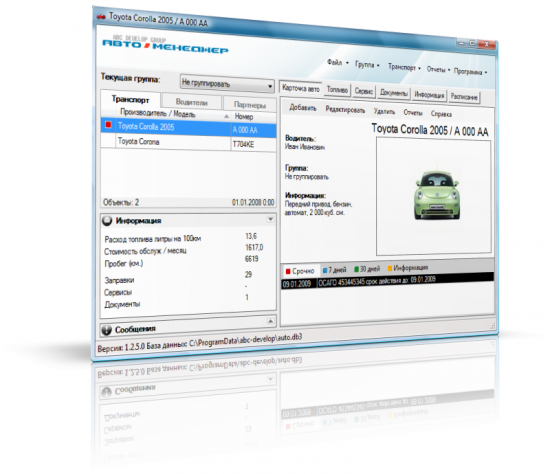Click the Объекты: 2 status text

(121, 202)
